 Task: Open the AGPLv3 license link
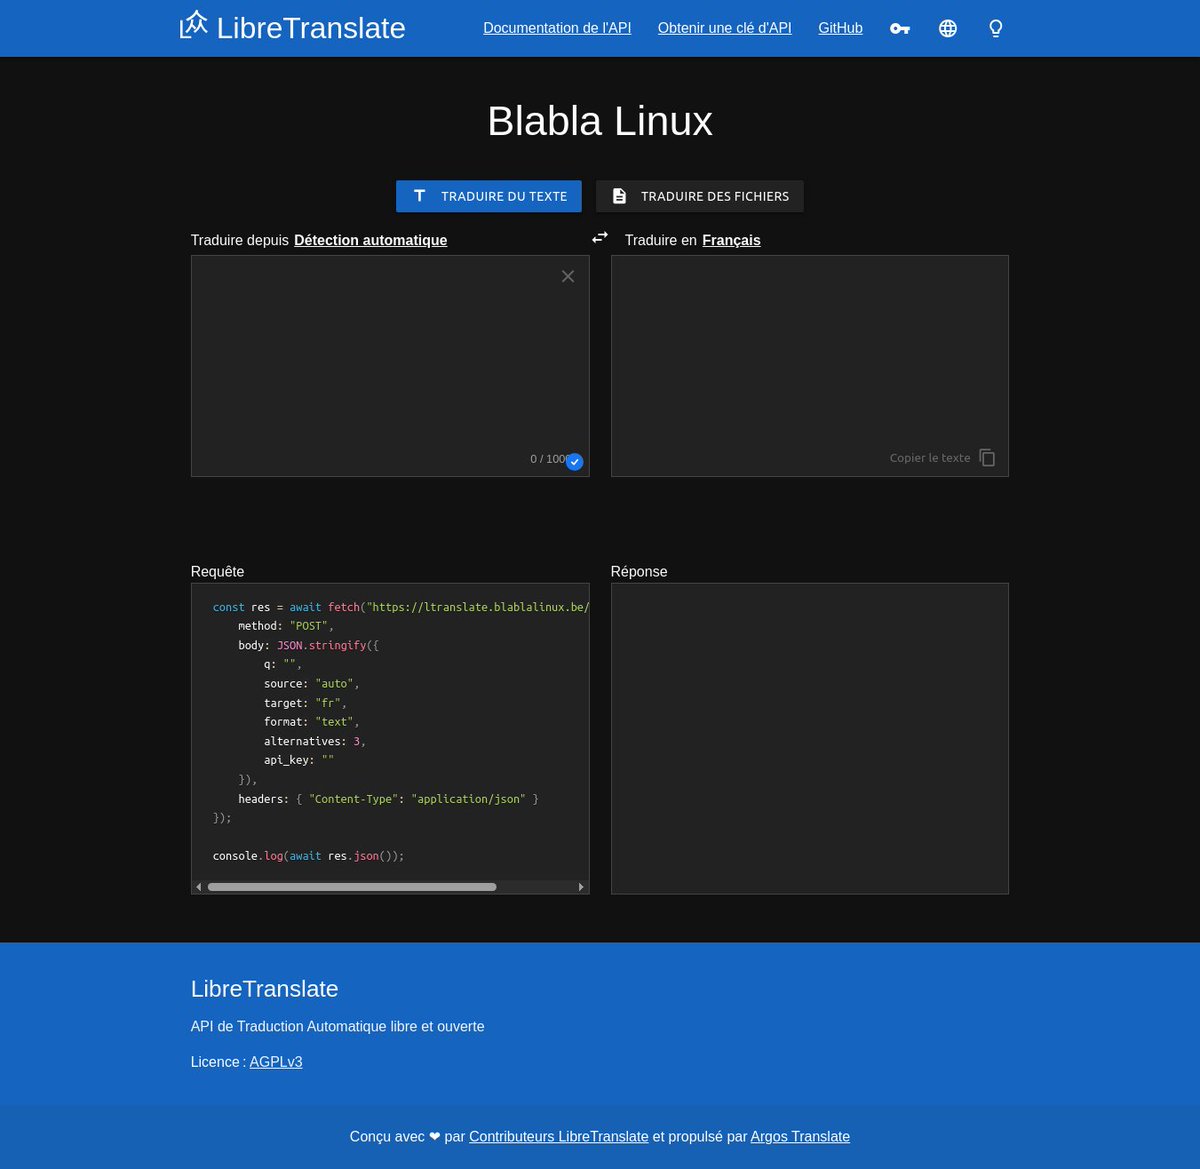pyautogui.click(x=275, y=1061)
